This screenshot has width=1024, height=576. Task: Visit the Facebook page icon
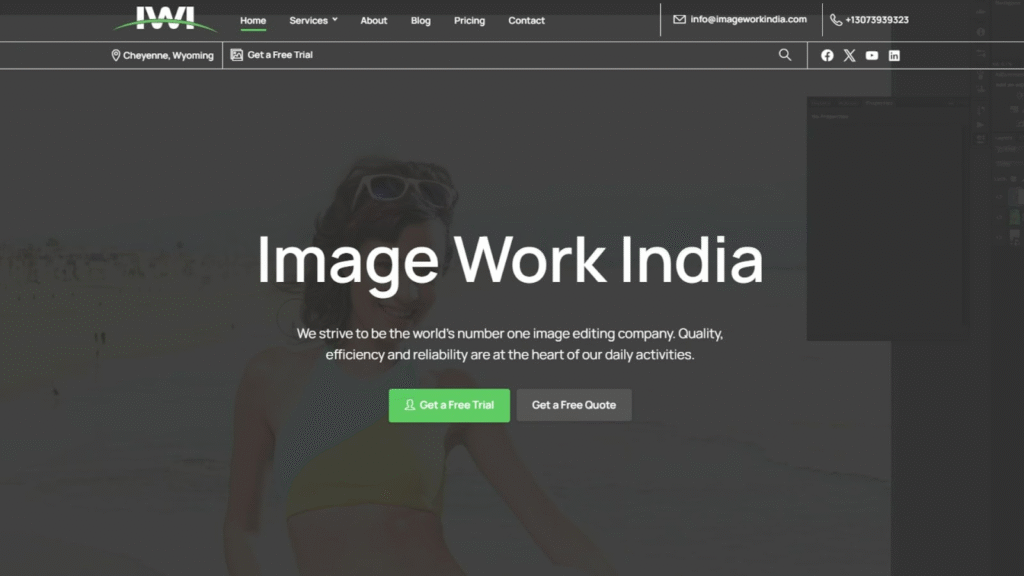[827, 56]
